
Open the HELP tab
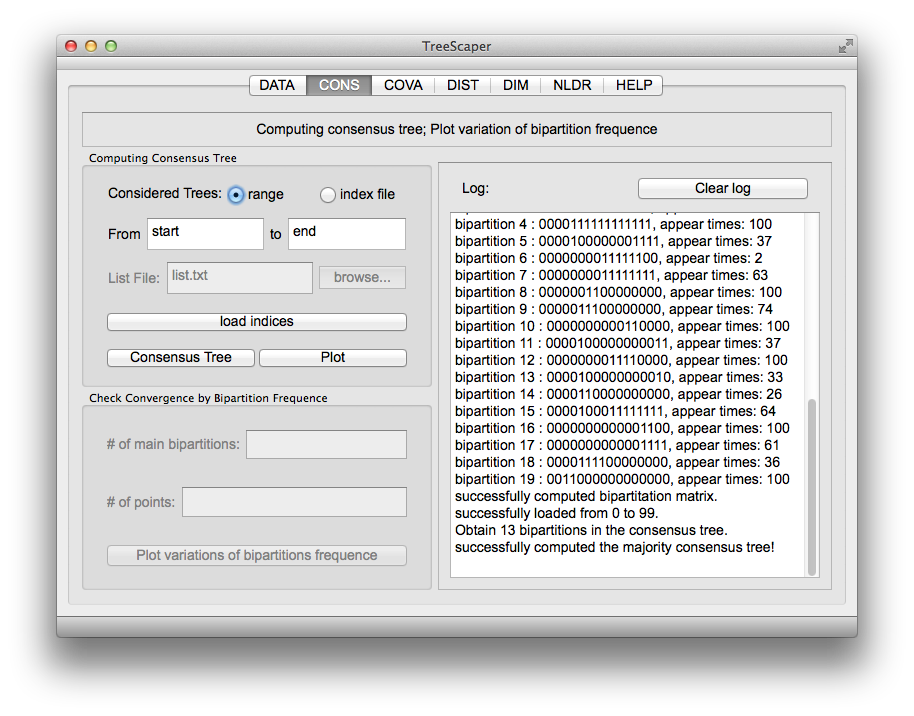click(x=634, y=85)
